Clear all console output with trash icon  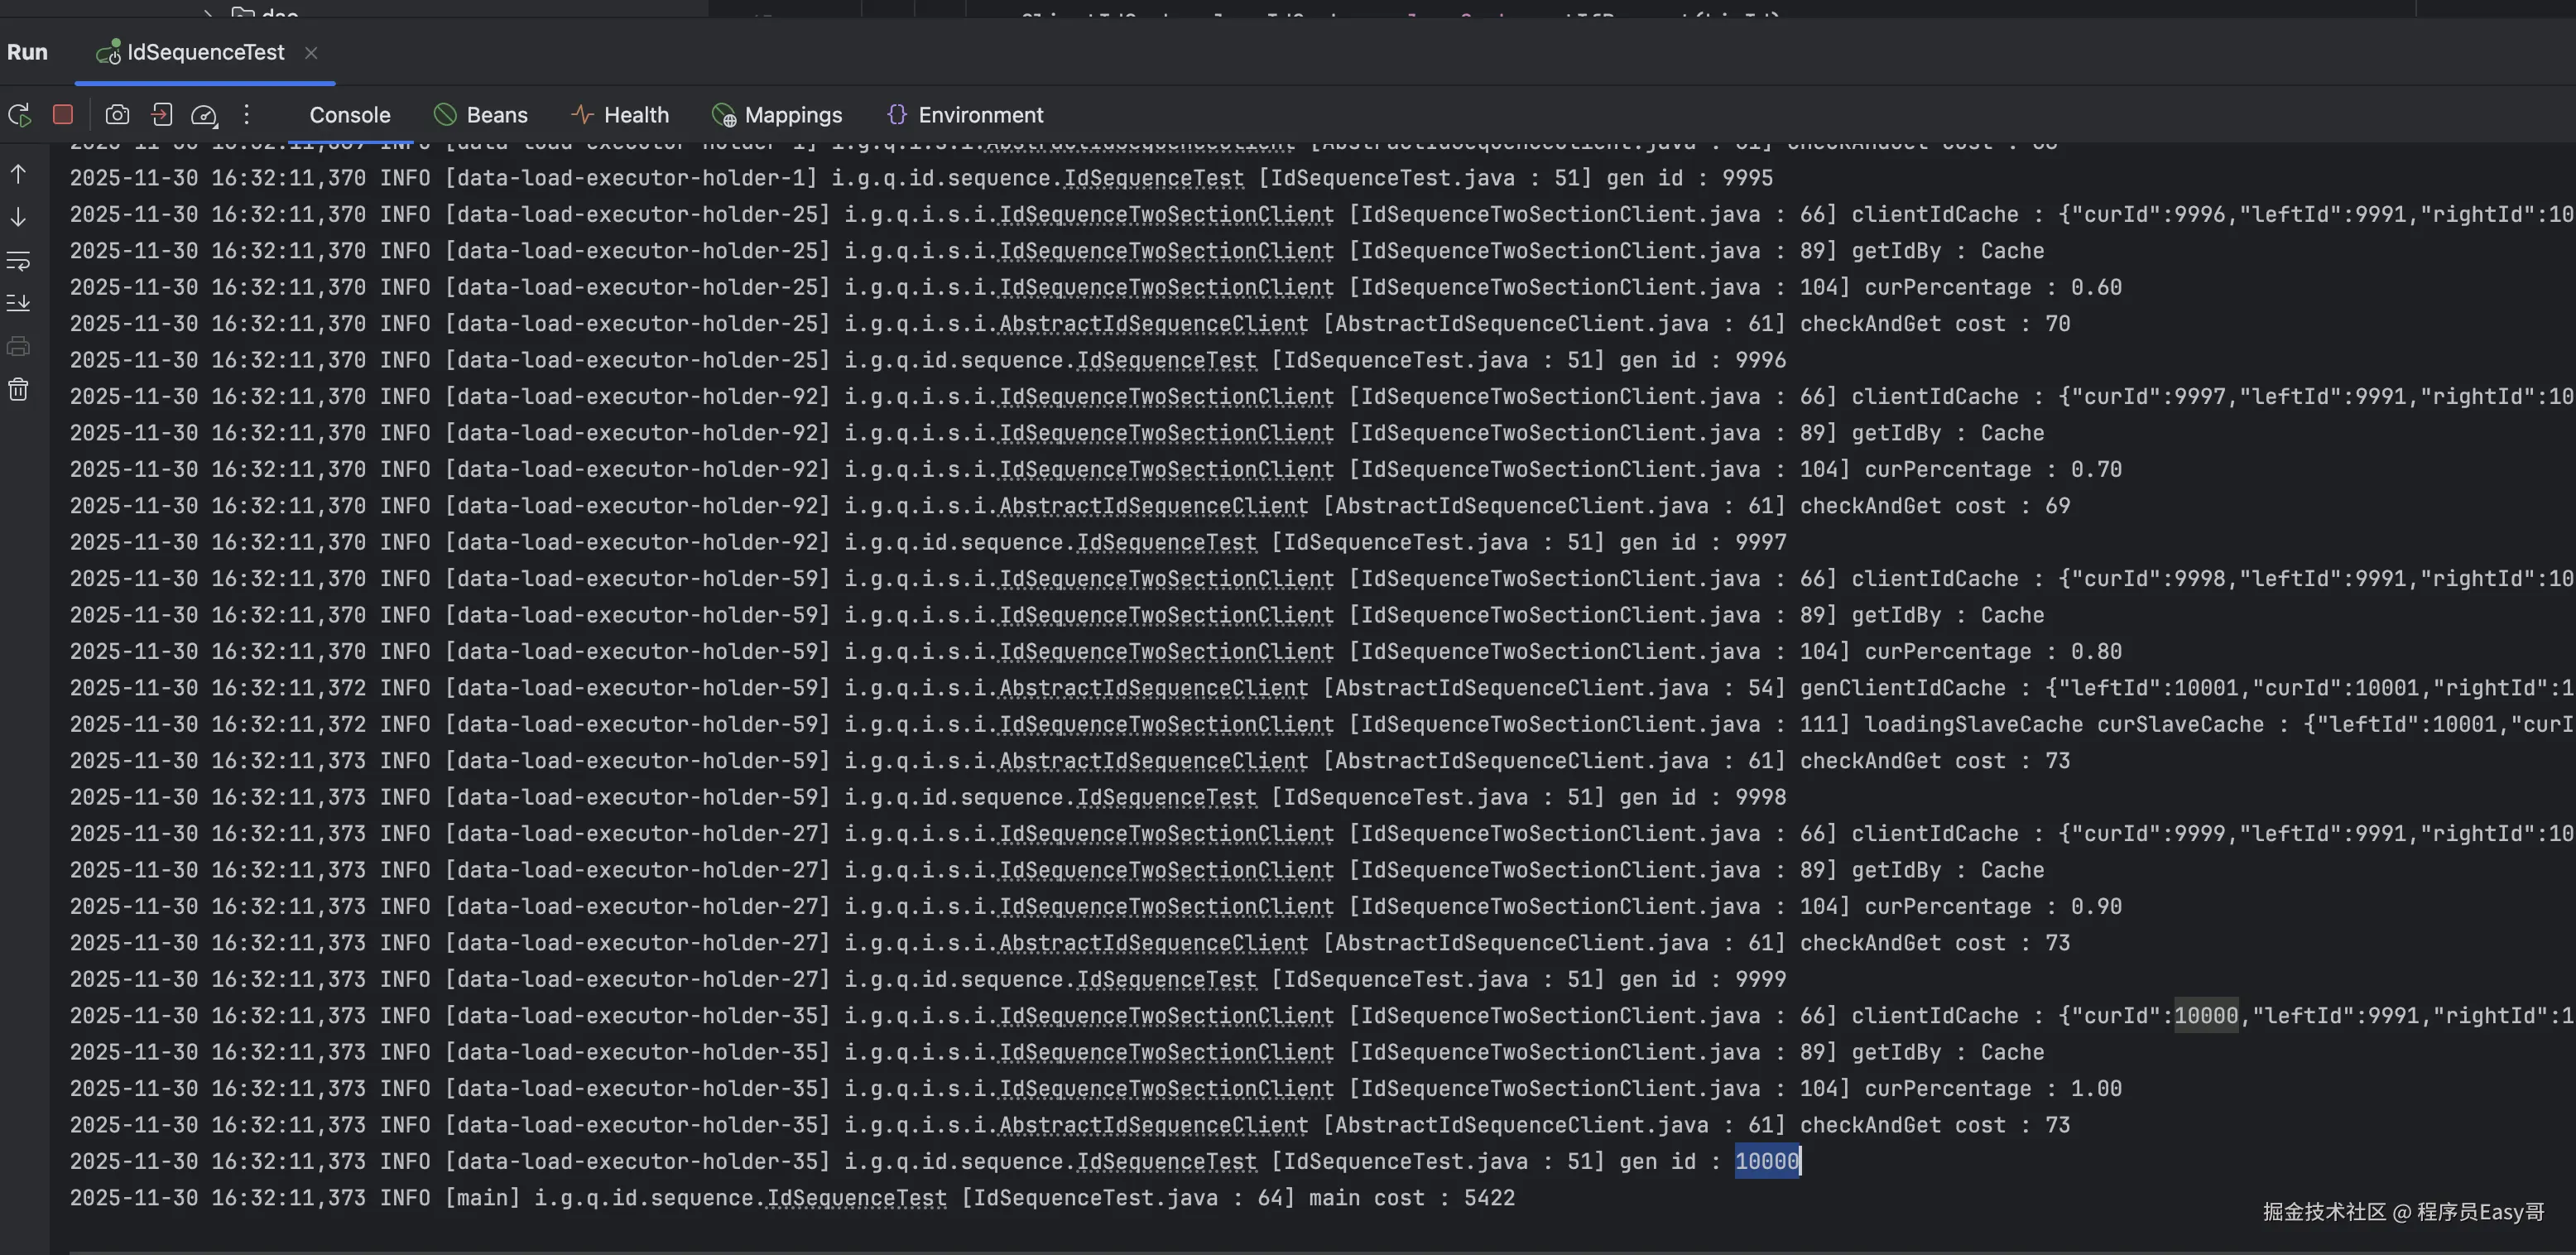click(18, 390)
